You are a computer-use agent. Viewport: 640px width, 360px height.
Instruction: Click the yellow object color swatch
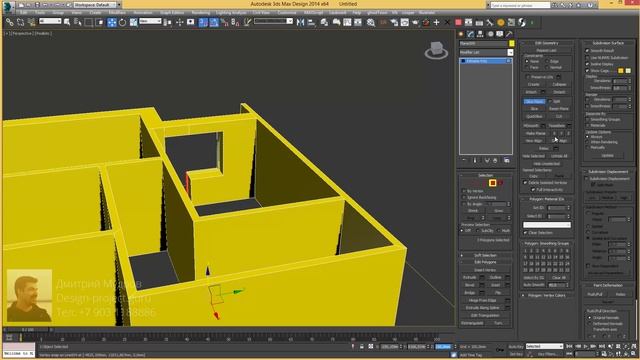click(x=511, y=44)
